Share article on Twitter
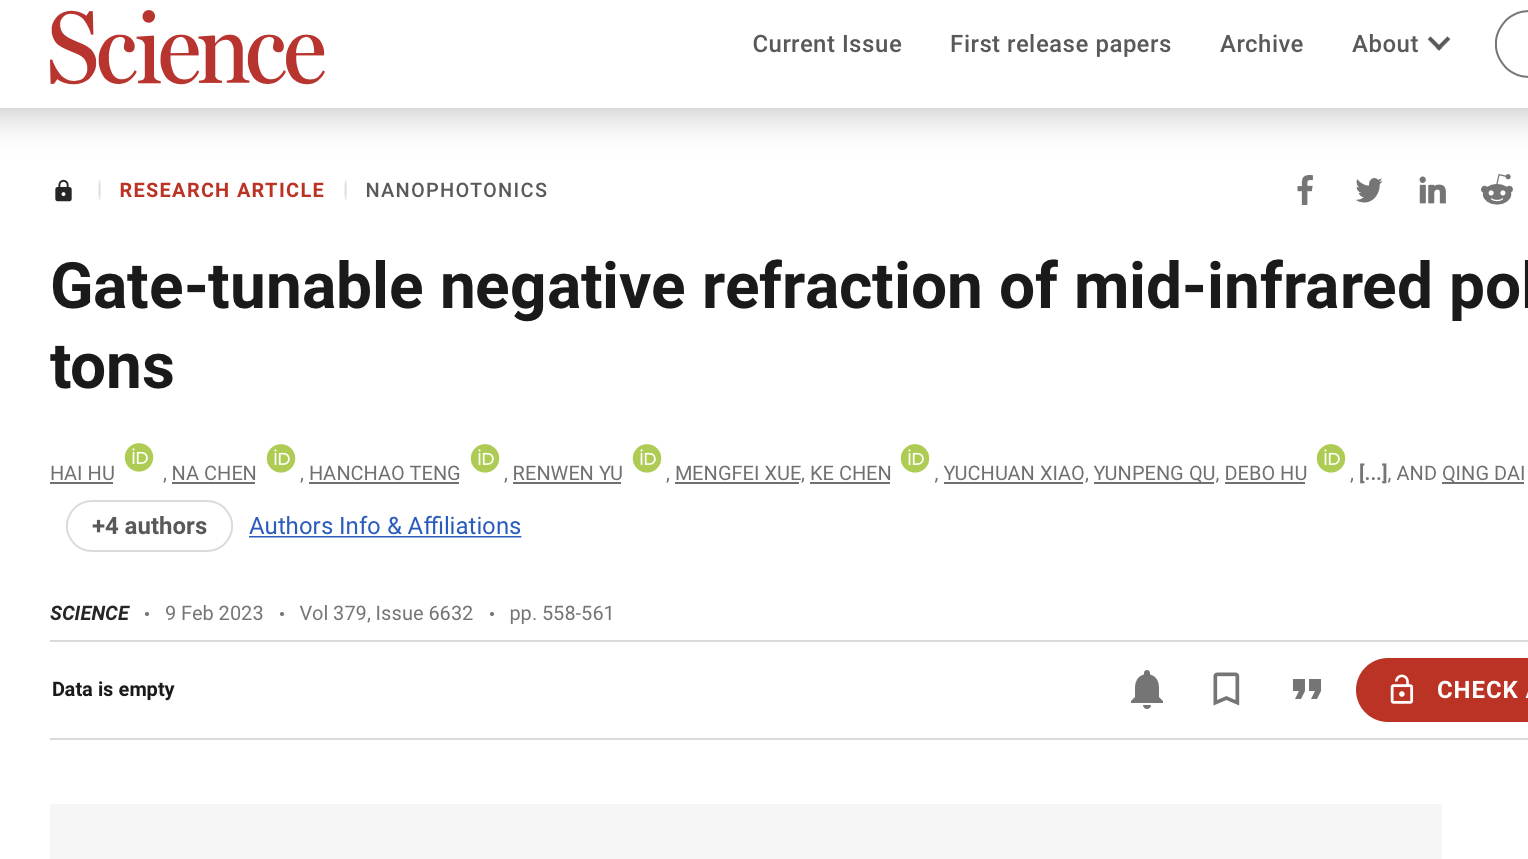1528x859 pixels. click(x=1368, y=190)
